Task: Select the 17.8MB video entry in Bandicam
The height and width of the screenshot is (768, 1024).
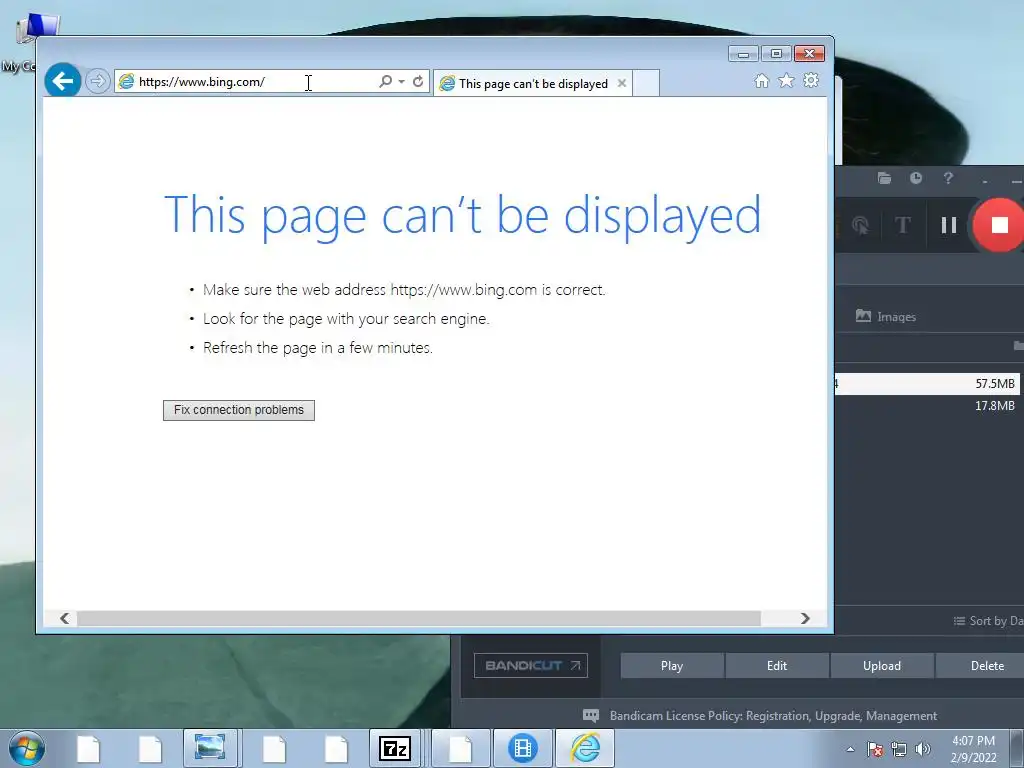Action: pos(927,406)
